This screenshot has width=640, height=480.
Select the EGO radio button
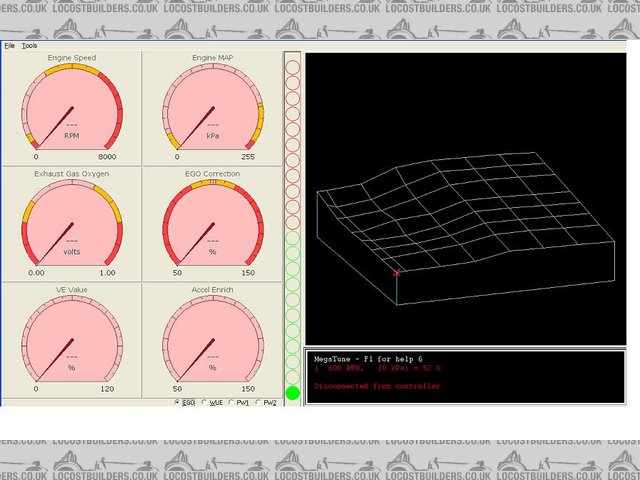click(178, 402)
